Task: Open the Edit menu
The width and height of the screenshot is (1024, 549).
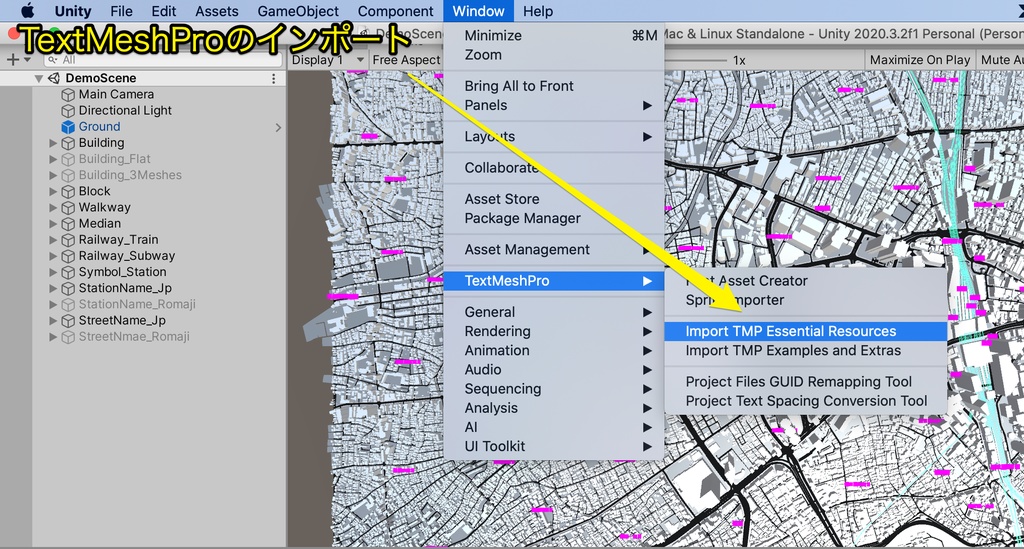Action: (164, 11)
